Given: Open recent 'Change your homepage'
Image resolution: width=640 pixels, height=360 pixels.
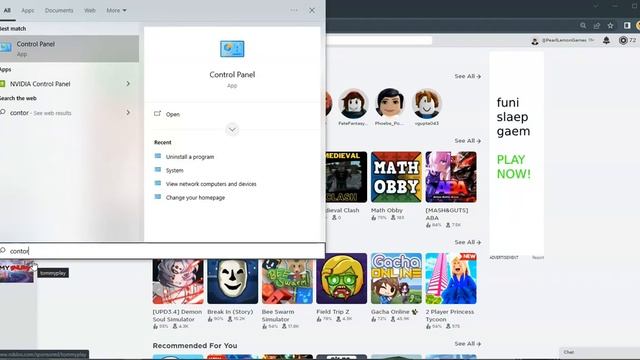Looking at the screenshot, I should click(x=195, y=198).
